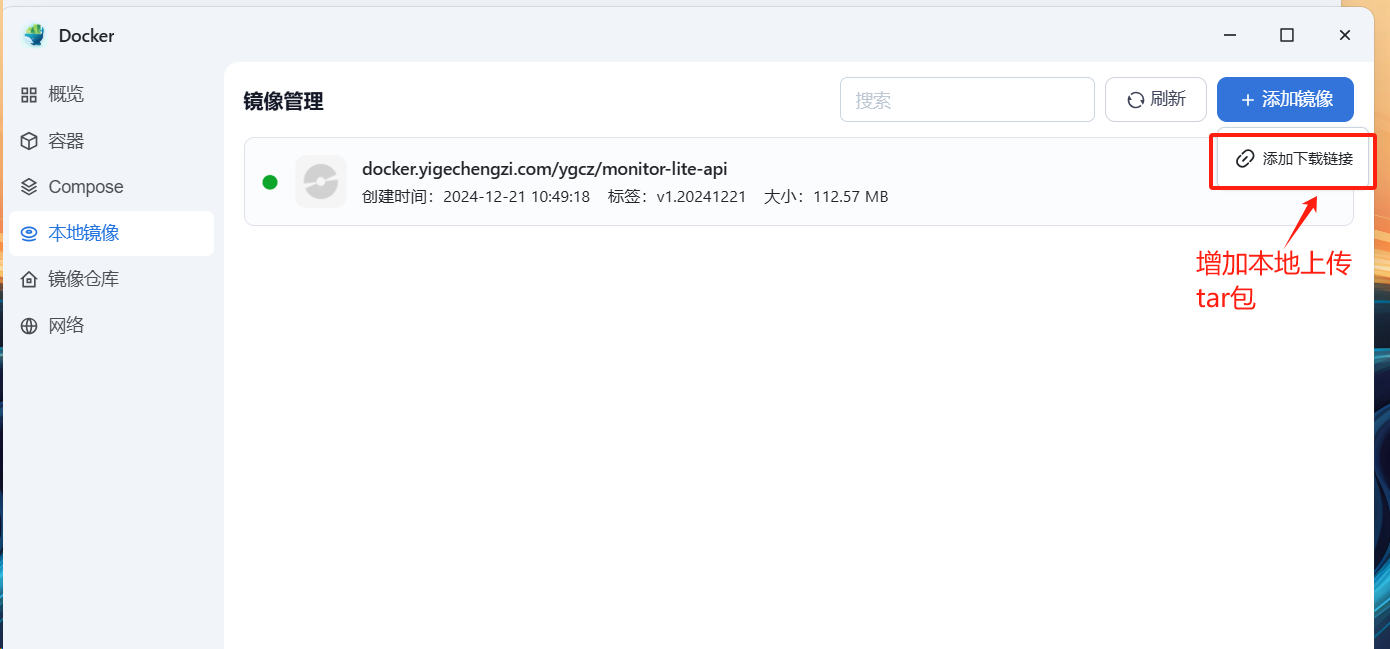Viewport: 1390px width, 649px height.
Task: Click the 网络 globe icon
Action: [29, 325]
